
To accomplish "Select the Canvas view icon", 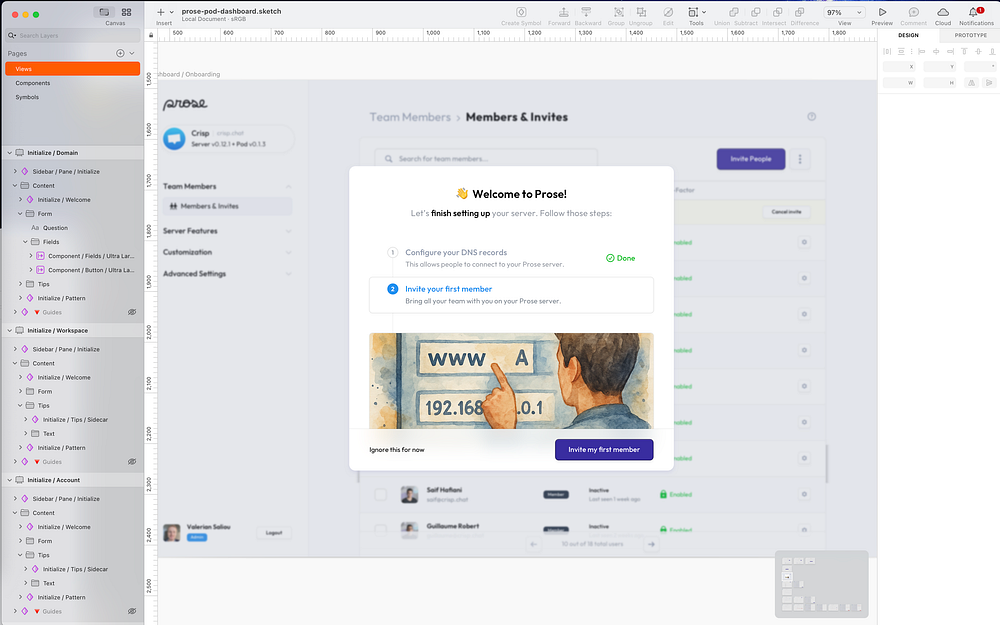I will [104, 12].
